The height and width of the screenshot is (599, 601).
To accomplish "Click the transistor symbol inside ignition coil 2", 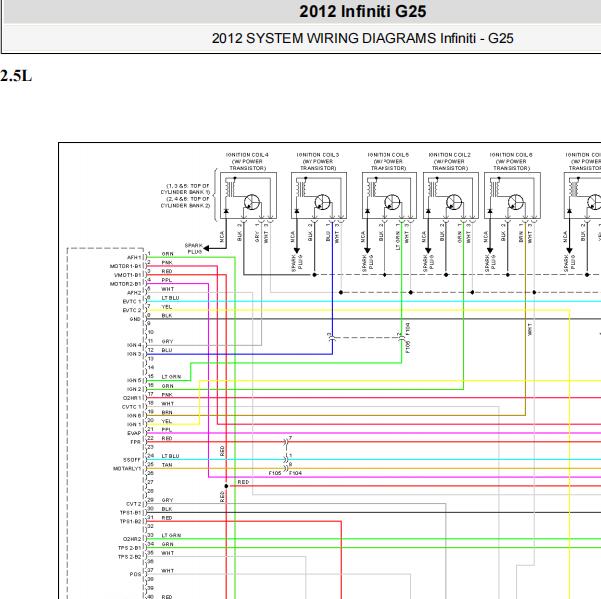I will [454, 202].
